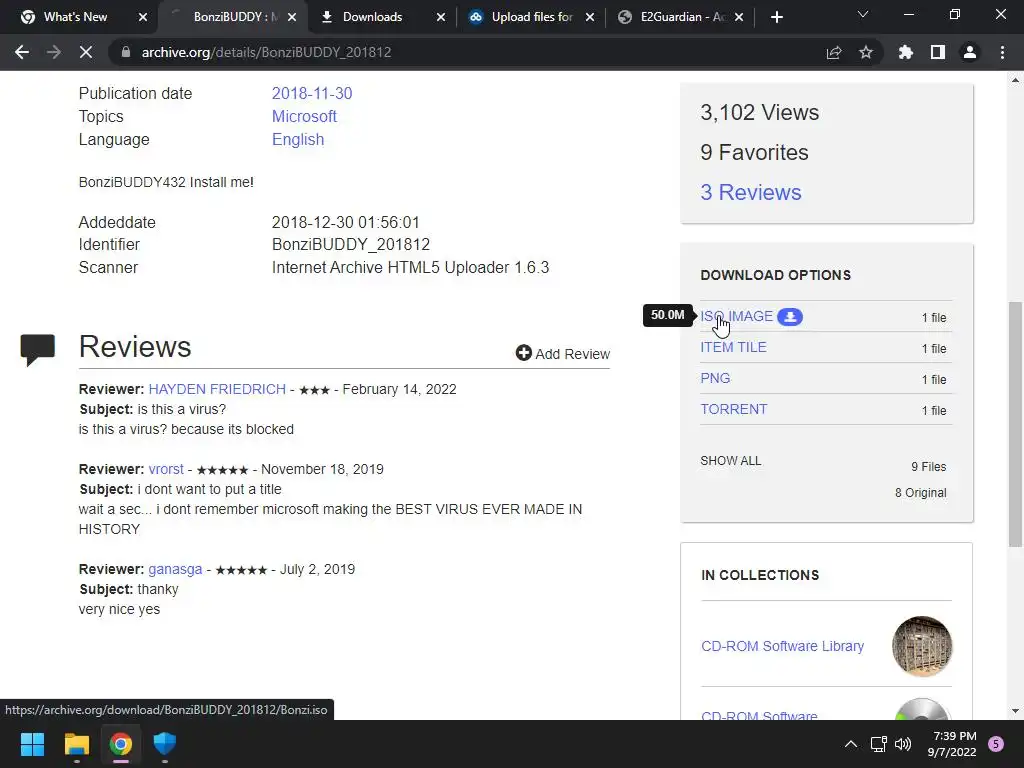Open the Microsoft topic link
Image resolution: width=1024 pixels, height=768 pixels.
click(x=304, y=116)
